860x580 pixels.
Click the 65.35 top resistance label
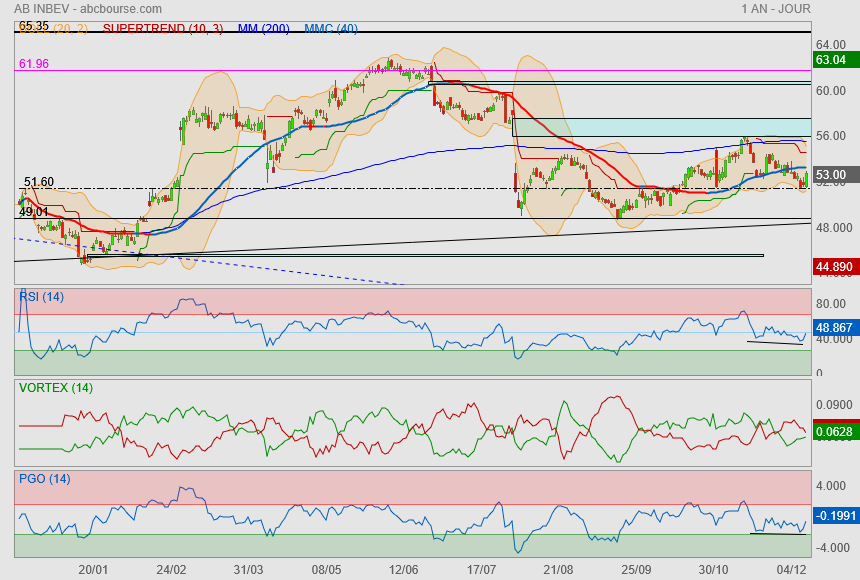(33, 26)
